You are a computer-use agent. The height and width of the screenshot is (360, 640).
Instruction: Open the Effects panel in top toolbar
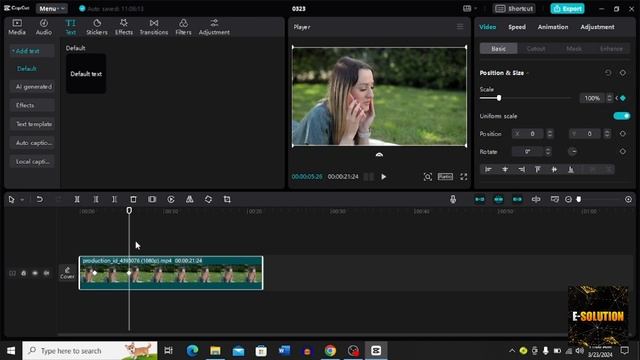tap(124, 27)
